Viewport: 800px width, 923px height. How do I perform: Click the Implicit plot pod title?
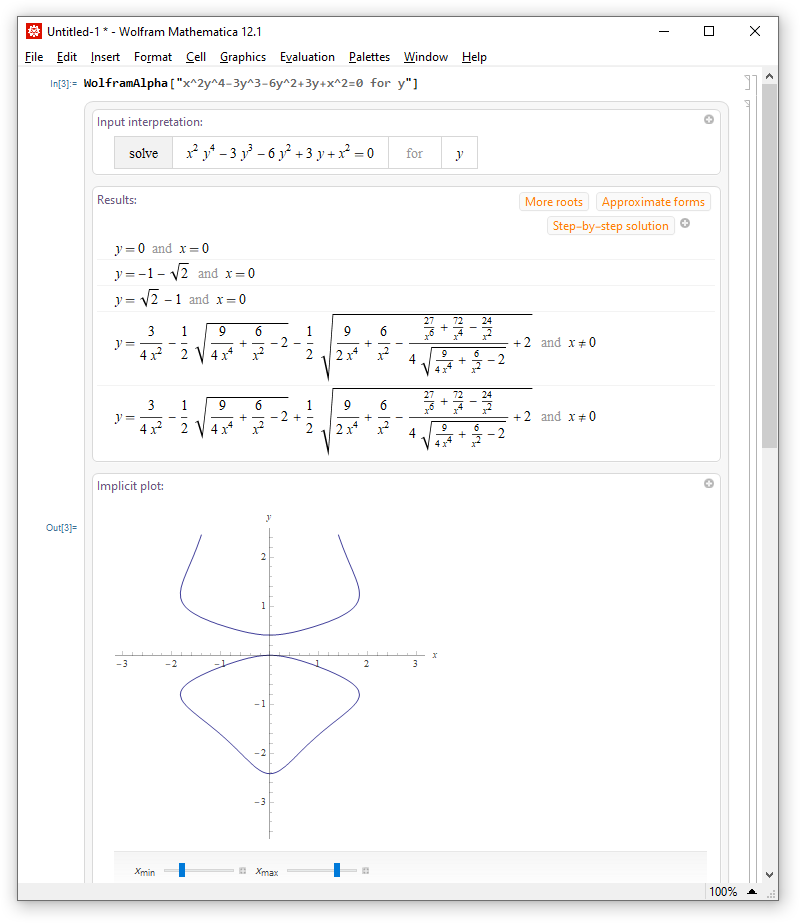tap(130, 486)
